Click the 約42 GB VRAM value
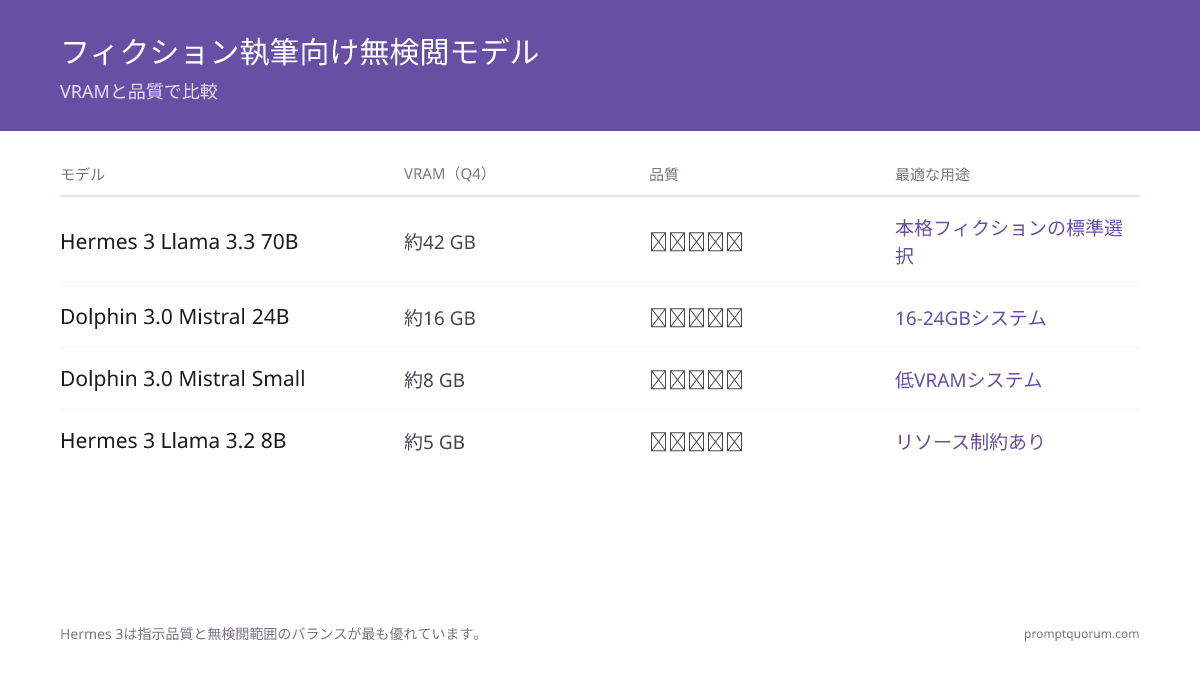The height and width of the screenshot is (675, 1200). pyautogui.click(x=440, y=242)
